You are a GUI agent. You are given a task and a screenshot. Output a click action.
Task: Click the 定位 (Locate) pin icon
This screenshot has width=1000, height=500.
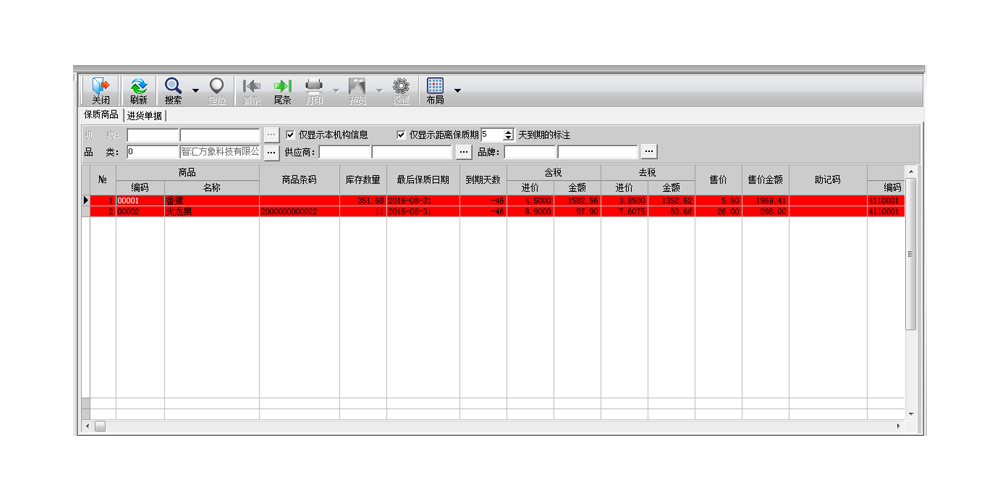pyautogui.click(x=217, y=91)
